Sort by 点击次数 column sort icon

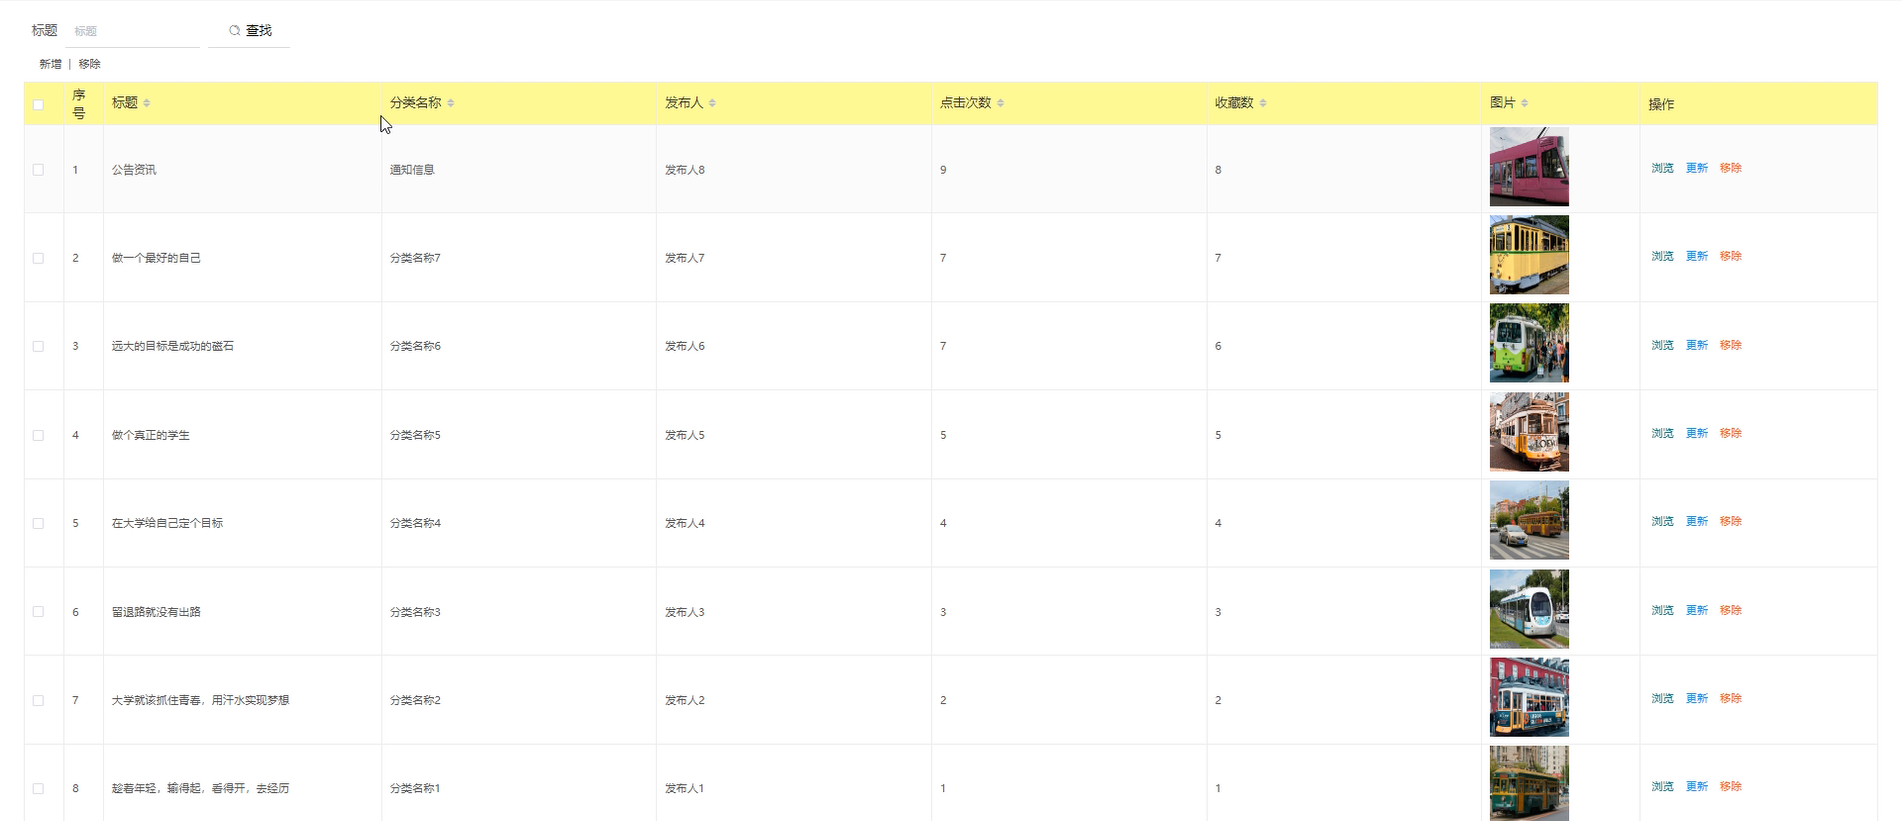coord(1000,103)
